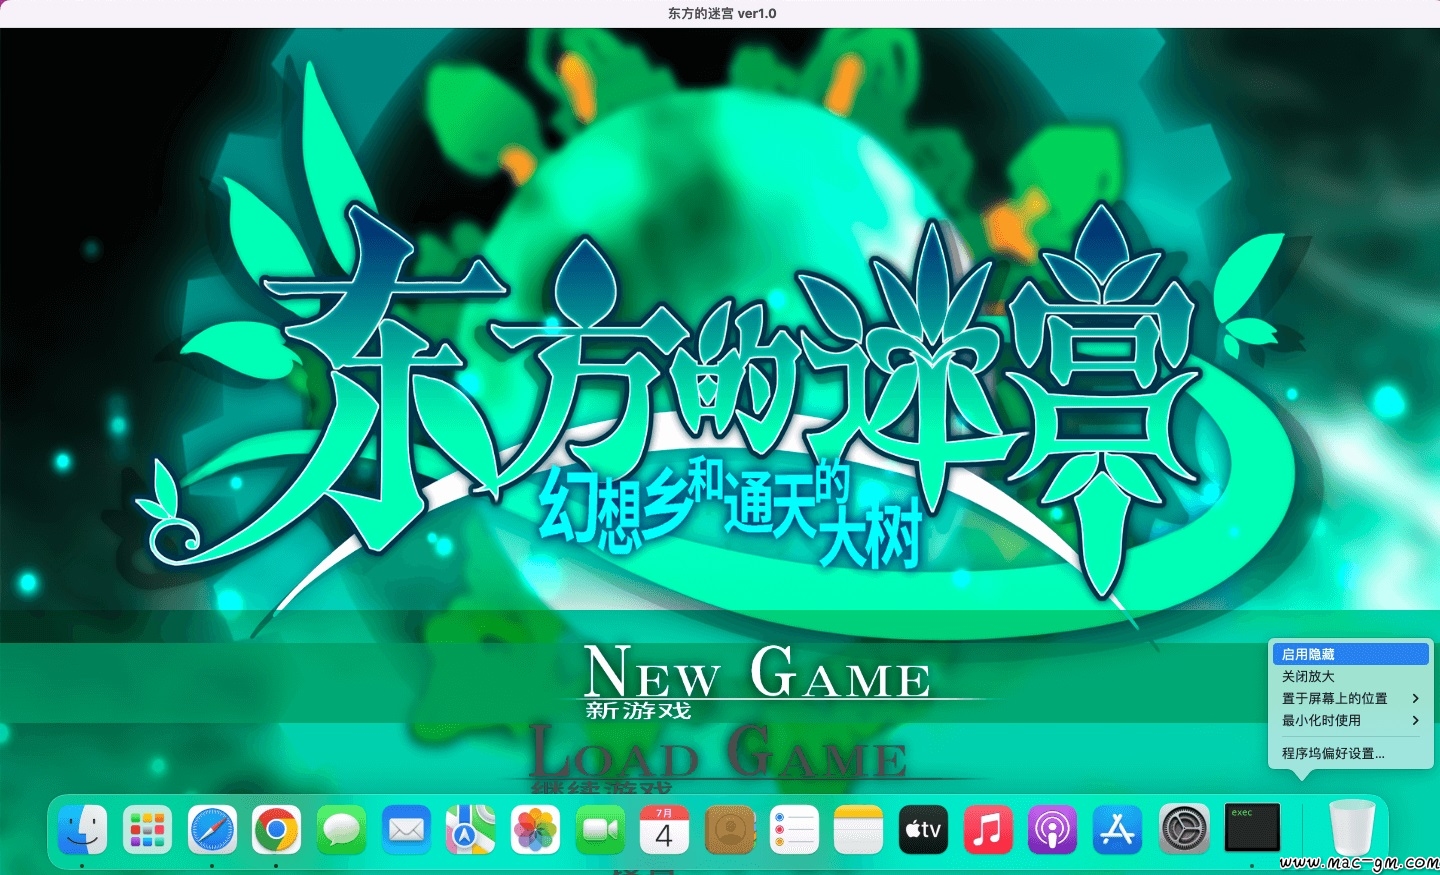Choose Load Game 继续游戏
The height and width of the screenshot is (875, 1440).
[x=718, y=760]
